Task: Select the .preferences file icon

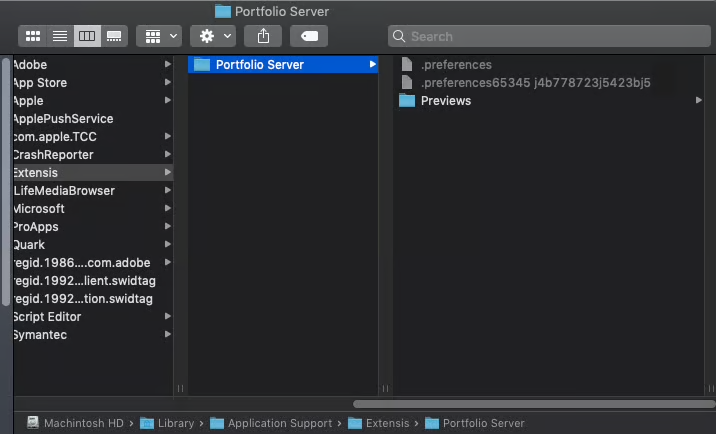Action: (x=406, y=64)
